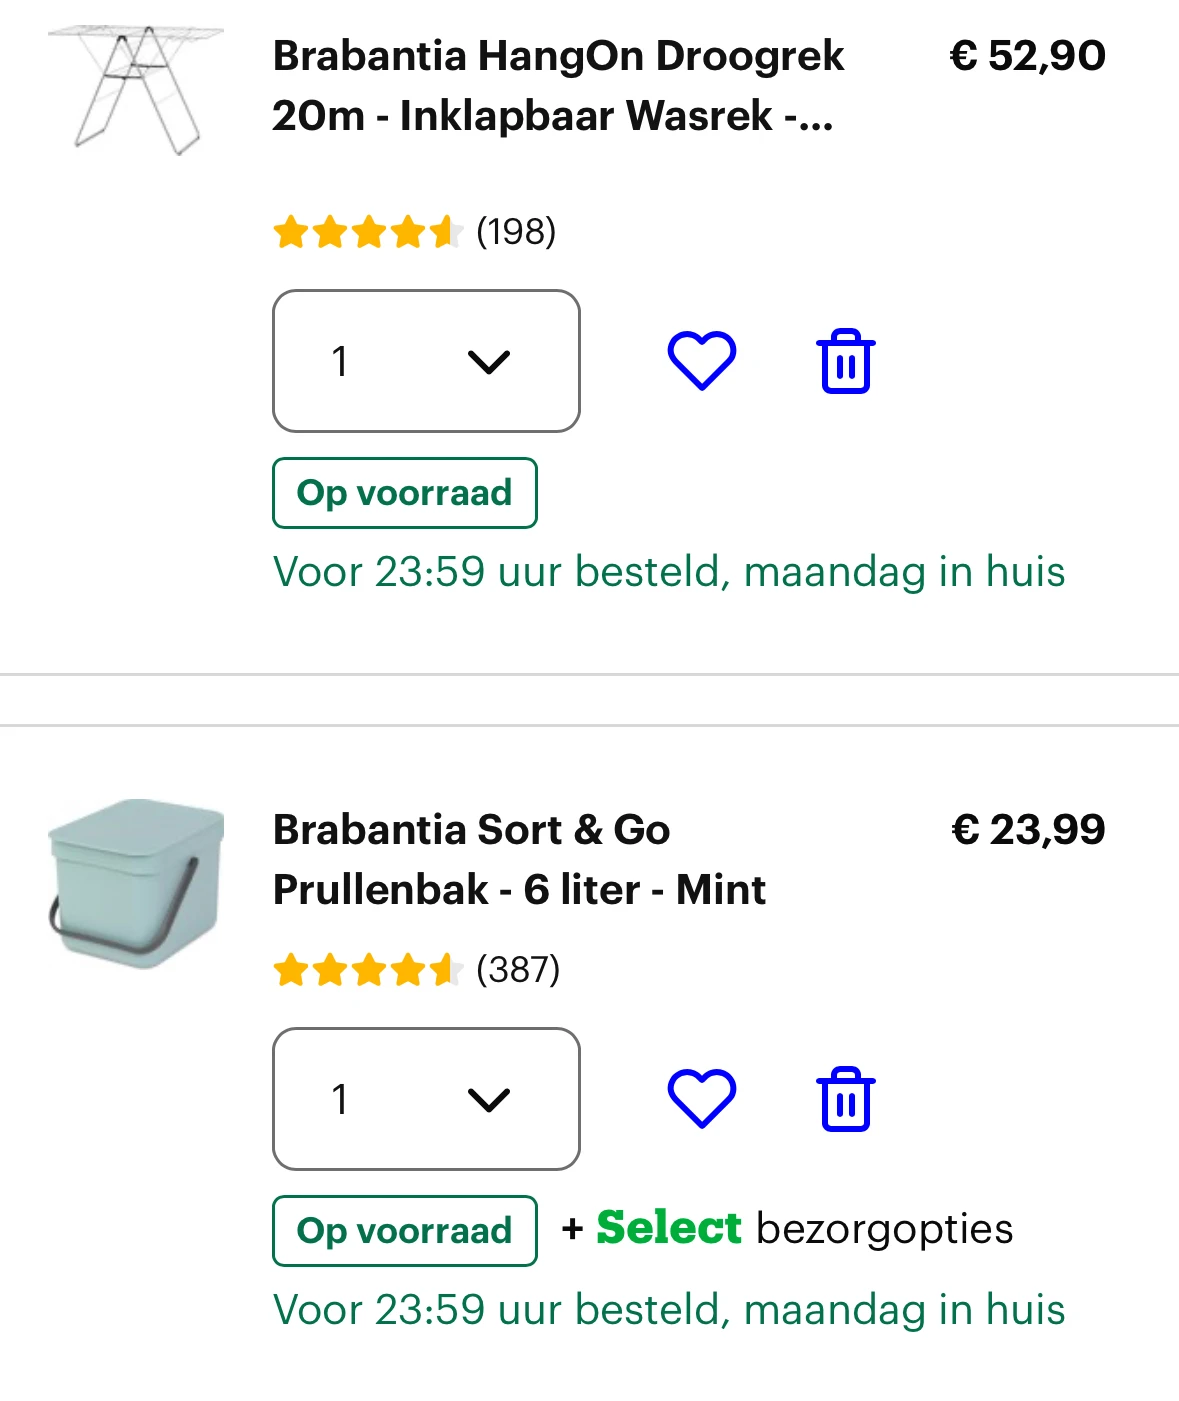Click the chevron arrow in the Droogrek quantity box
This screenshot has width=1179, height=1401.
click(489, 361)
